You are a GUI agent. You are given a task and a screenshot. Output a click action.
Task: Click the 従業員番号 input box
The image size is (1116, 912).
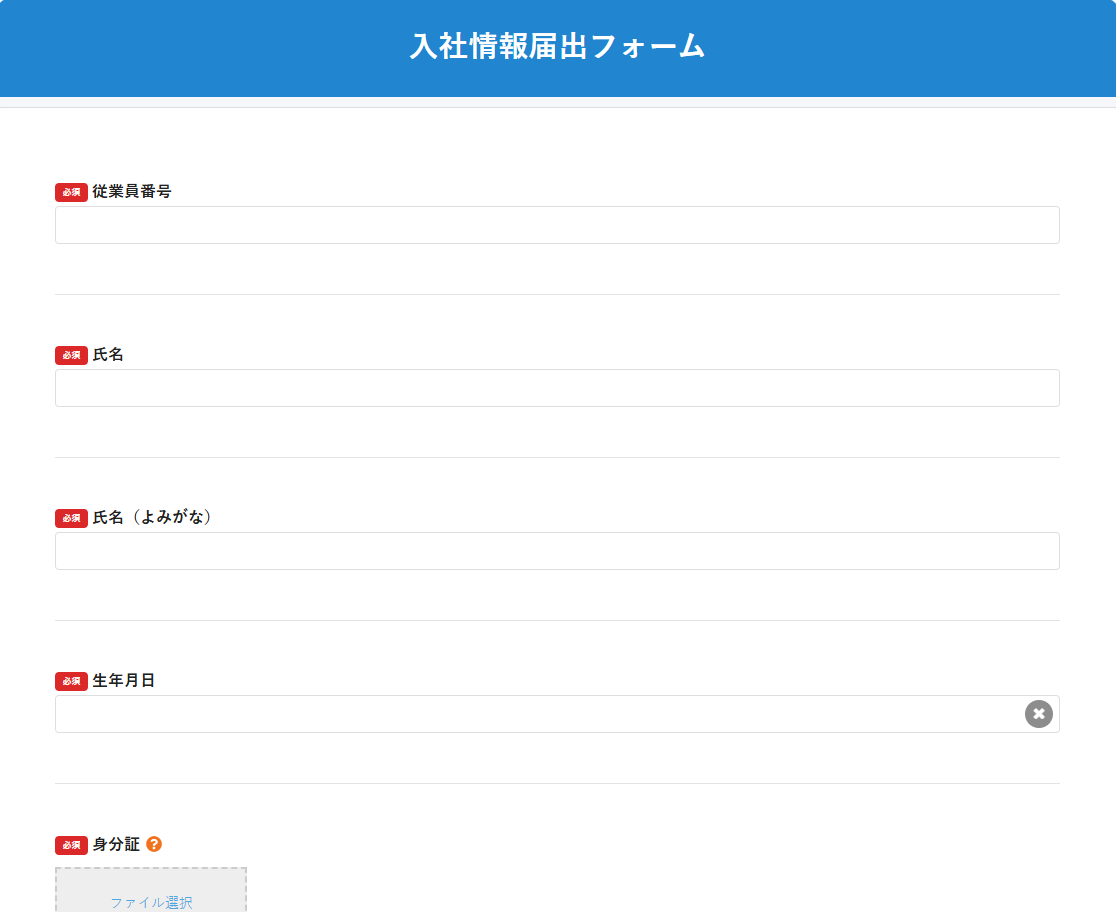[556, 224]
